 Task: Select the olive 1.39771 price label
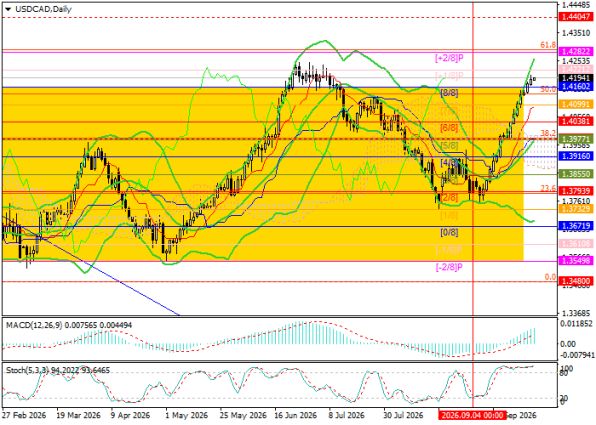coord(577,139)
